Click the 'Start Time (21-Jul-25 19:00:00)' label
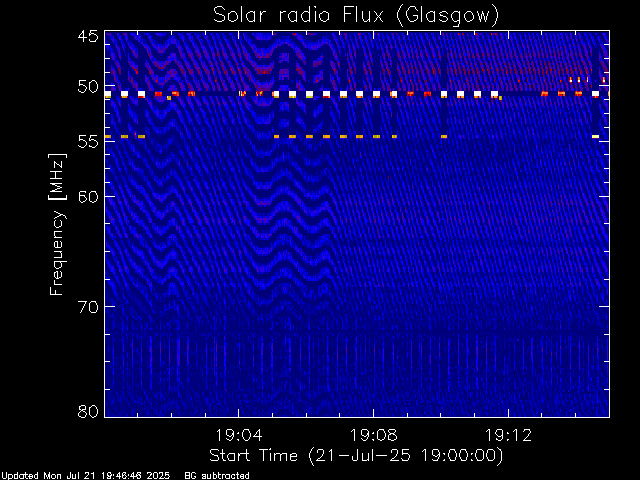640x480 pixels. tap(356, 456)
